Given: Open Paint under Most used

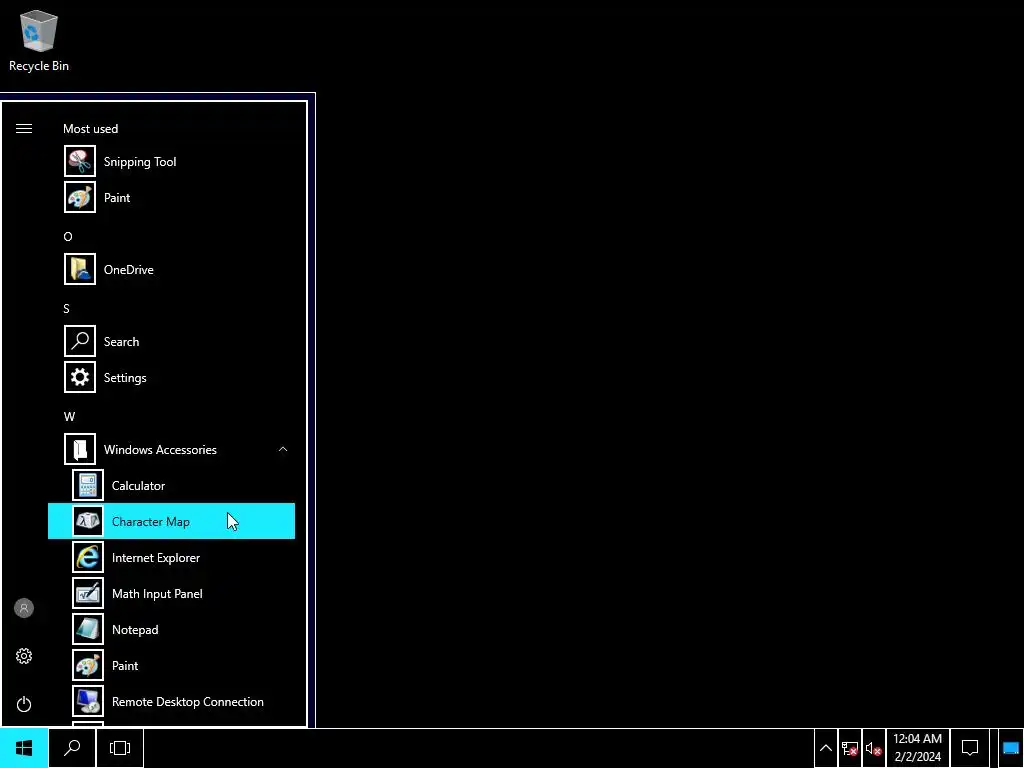Looking at the screenshot, I should [171, 197].
